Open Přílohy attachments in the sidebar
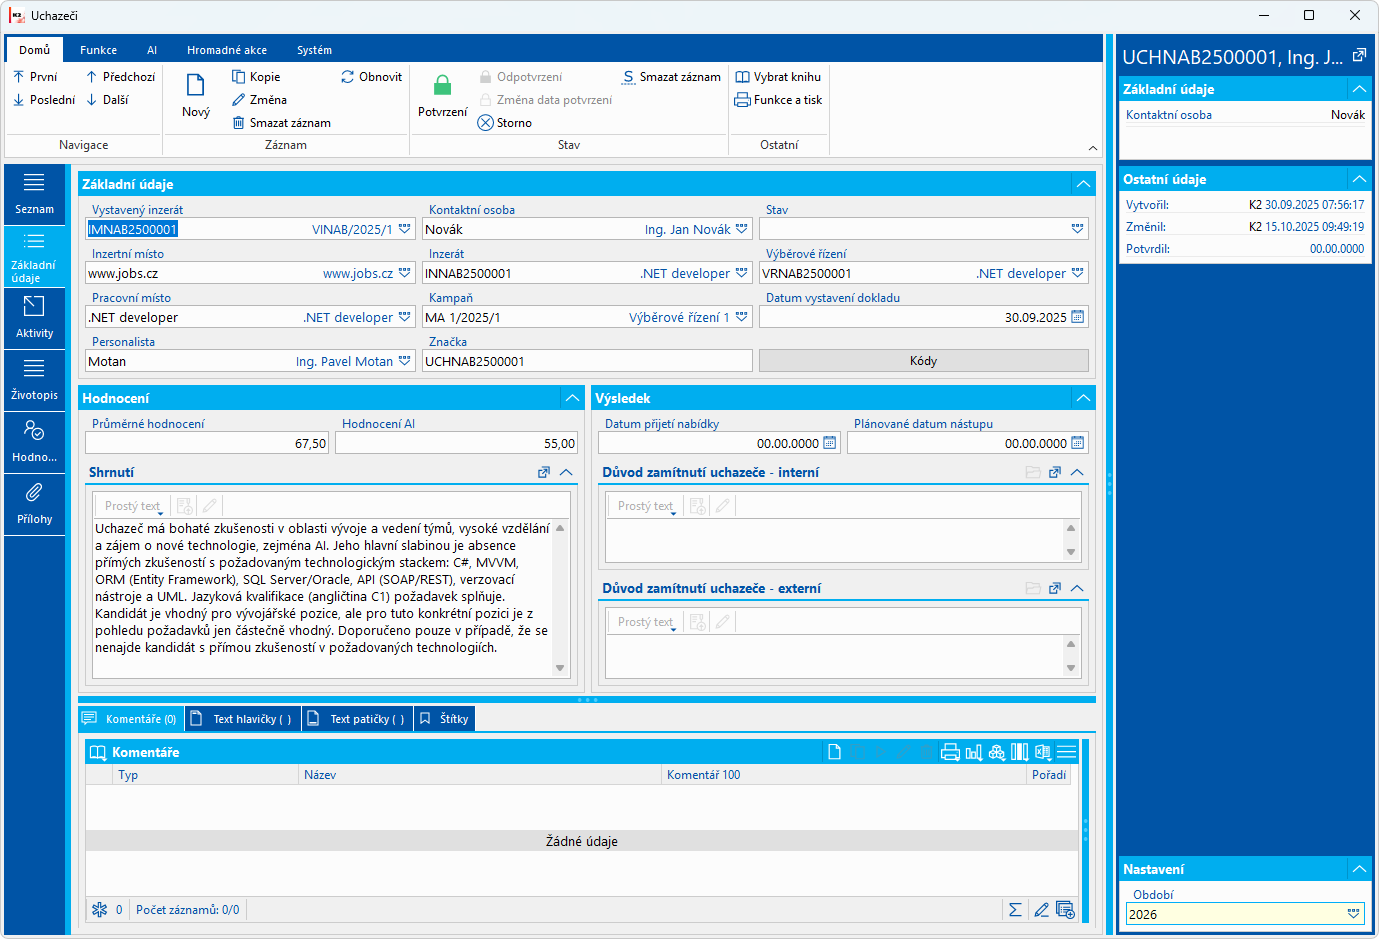Image resolution: width=1379 pixels, height=939 pixels. pyautogui.click(x=34, y=504)
